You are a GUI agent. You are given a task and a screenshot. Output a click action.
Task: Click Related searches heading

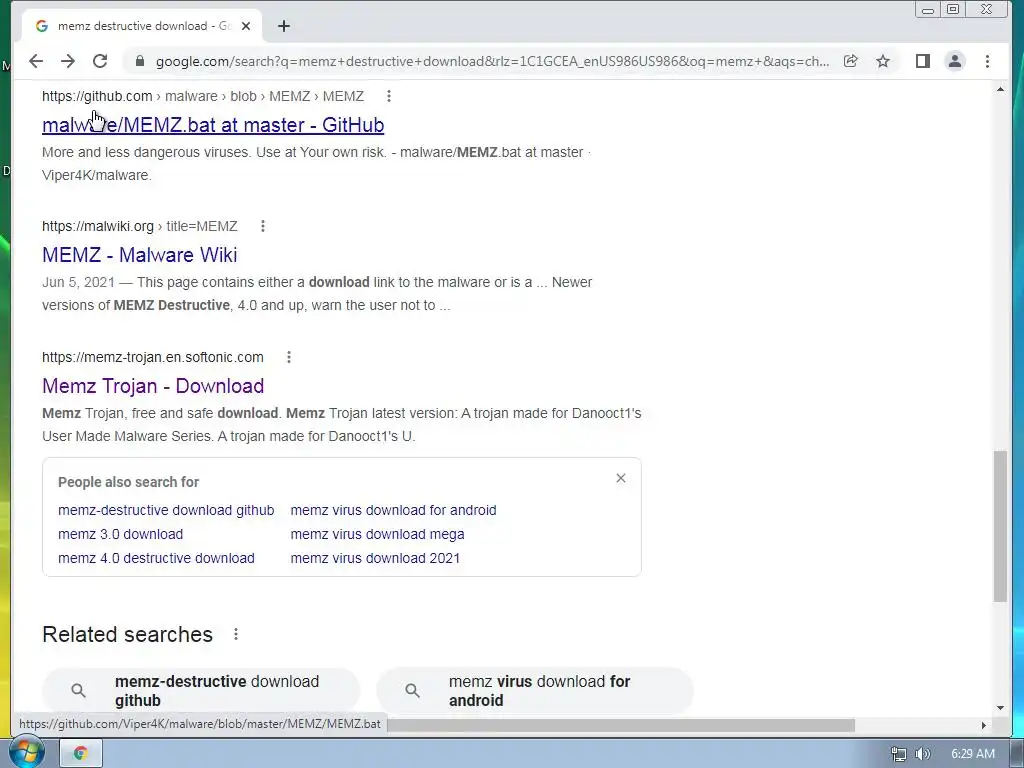pyautogui.click(x=127, y=634)
